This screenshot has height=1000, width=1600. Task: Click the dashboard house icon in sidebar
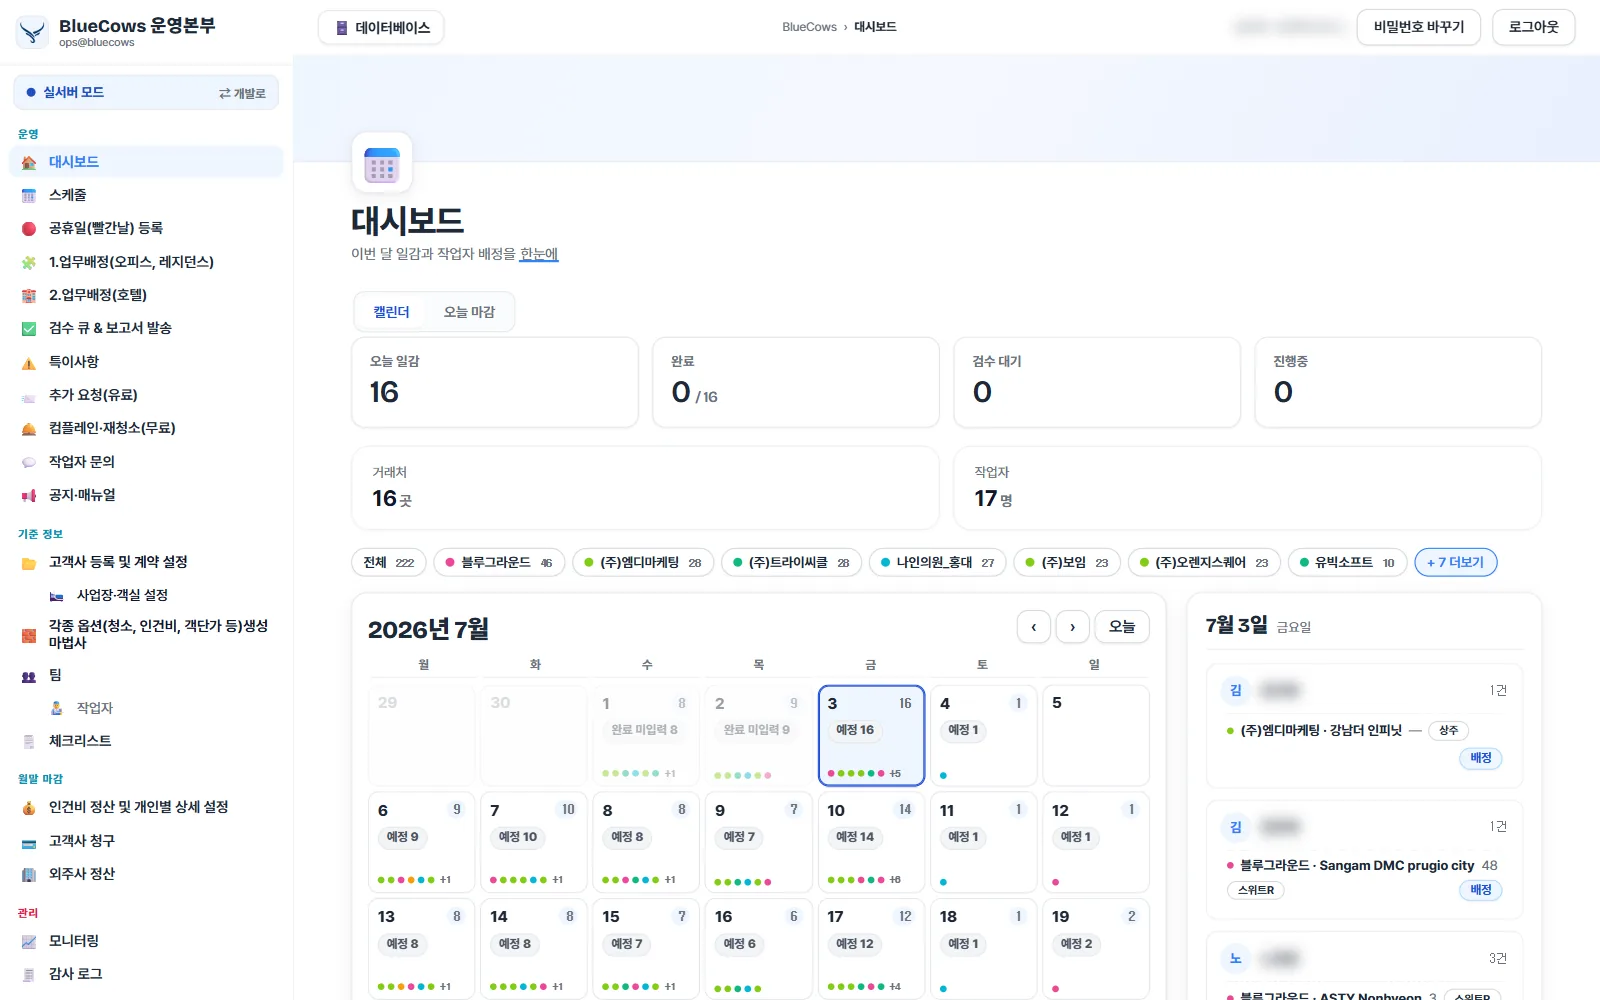click(29, 162)
